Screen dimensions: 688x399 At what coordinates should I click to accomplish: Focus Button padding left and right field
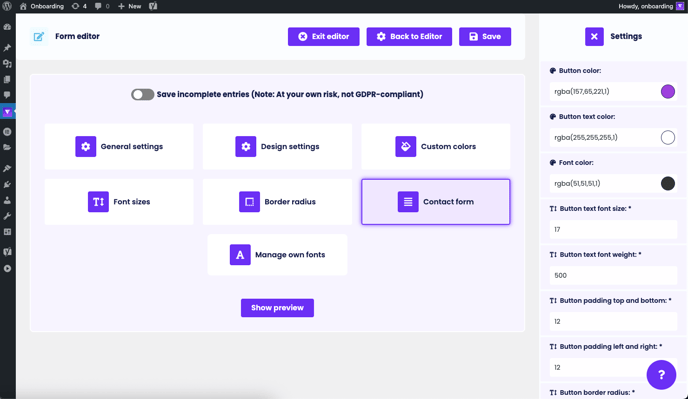pos(613,367)
